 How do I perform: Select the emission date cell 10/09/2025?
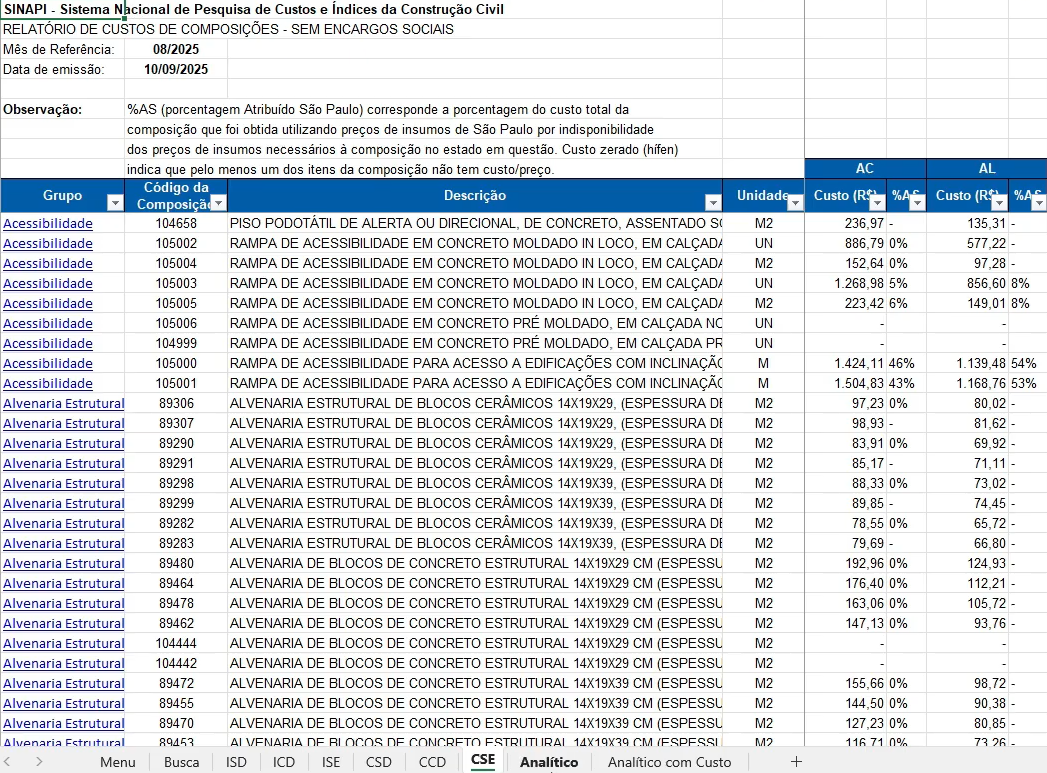[175, 69]
